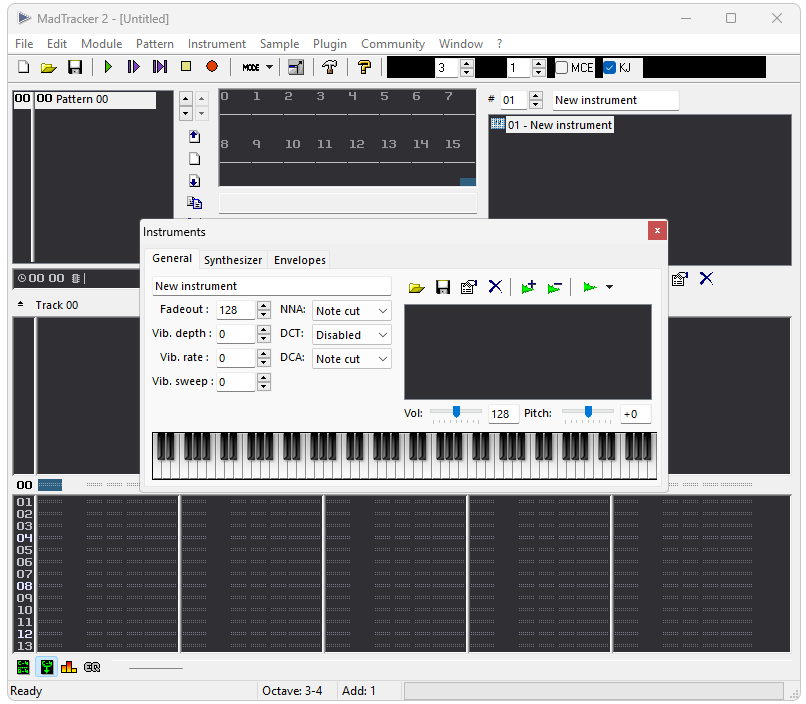Expand the arrow beside the sample play icon
Image resolution: width=806 pixels, height=704 pixels.
click(609, 287)
